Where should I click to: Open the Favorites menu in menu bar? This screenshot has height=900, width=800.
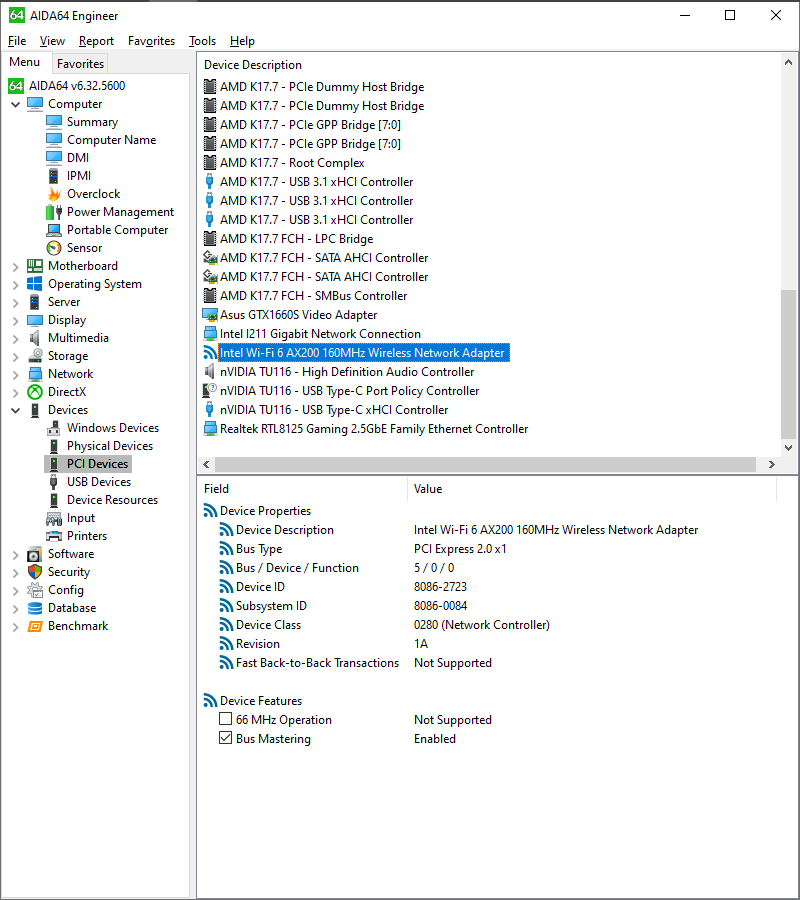pyautogui.click(x=152, y=41)
